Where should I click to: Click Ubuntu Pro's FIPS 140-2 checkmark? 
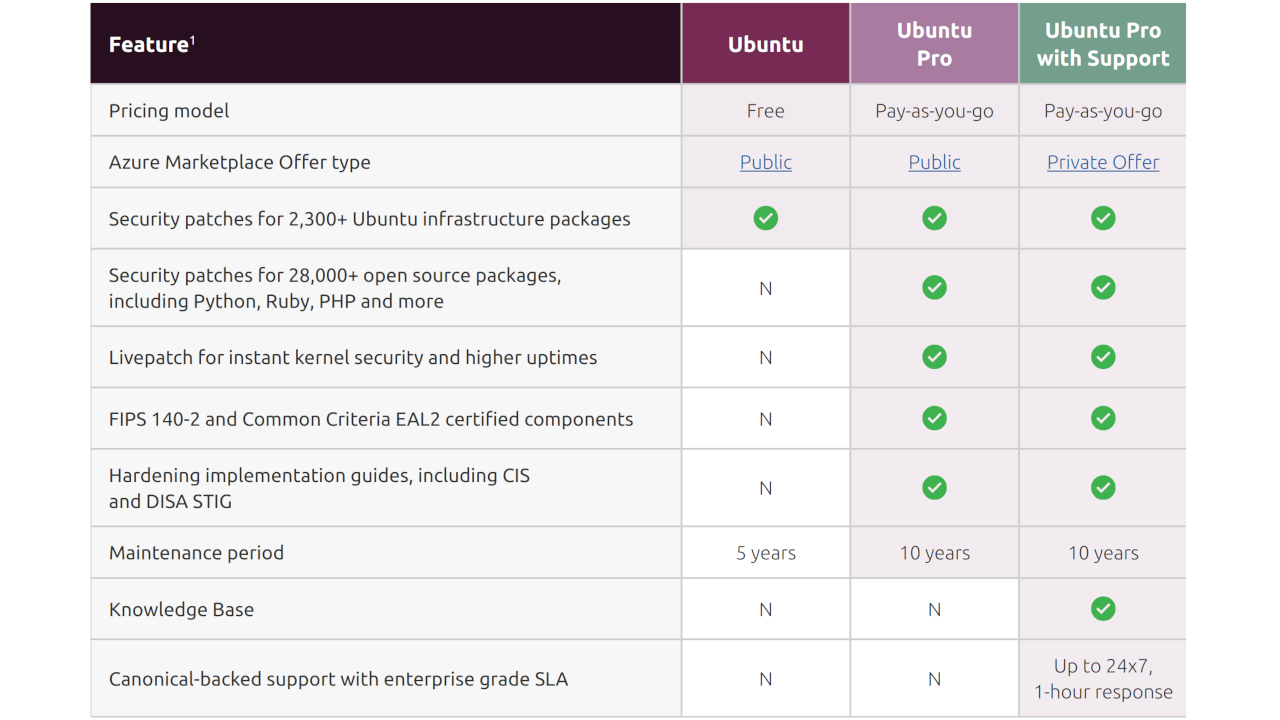point(934,419)
